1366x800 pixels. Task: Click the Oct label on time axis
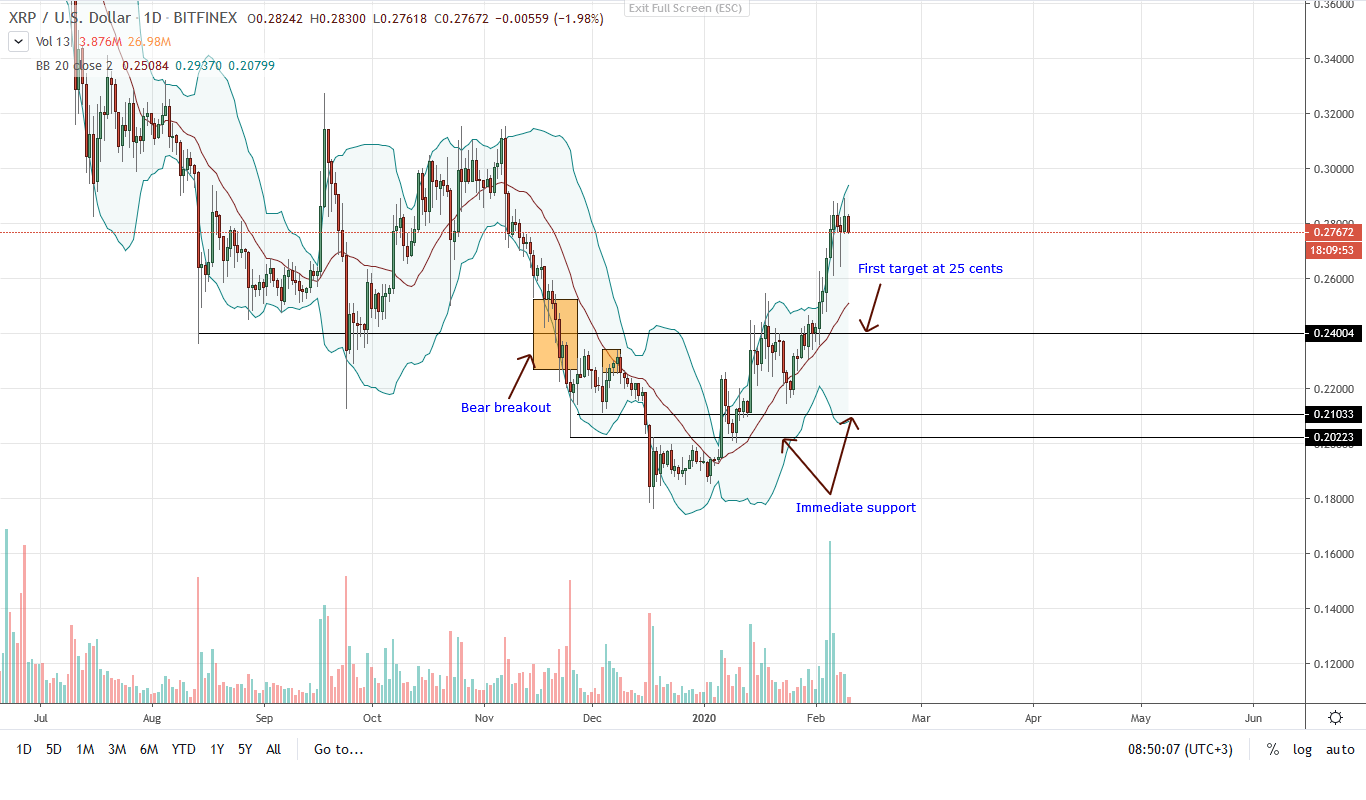pos(372,718)
